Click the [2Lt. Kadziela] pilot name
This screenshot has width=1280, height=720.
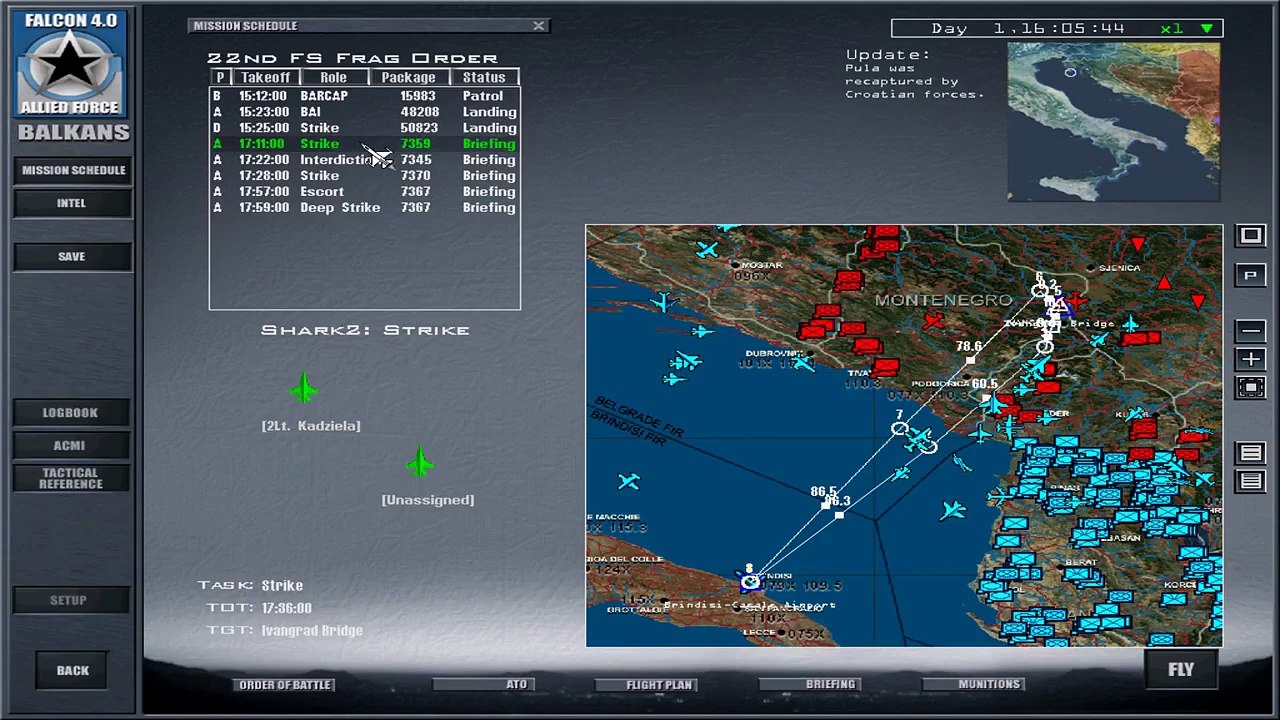point(311,426)
